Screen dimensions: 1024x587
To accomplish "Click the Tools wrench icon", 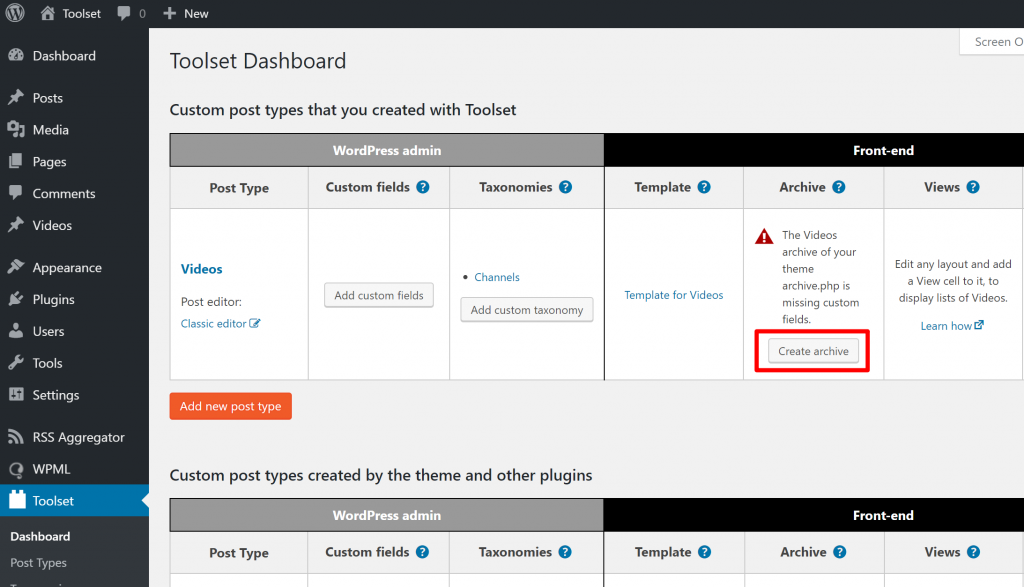I will [x=16, y=362].
